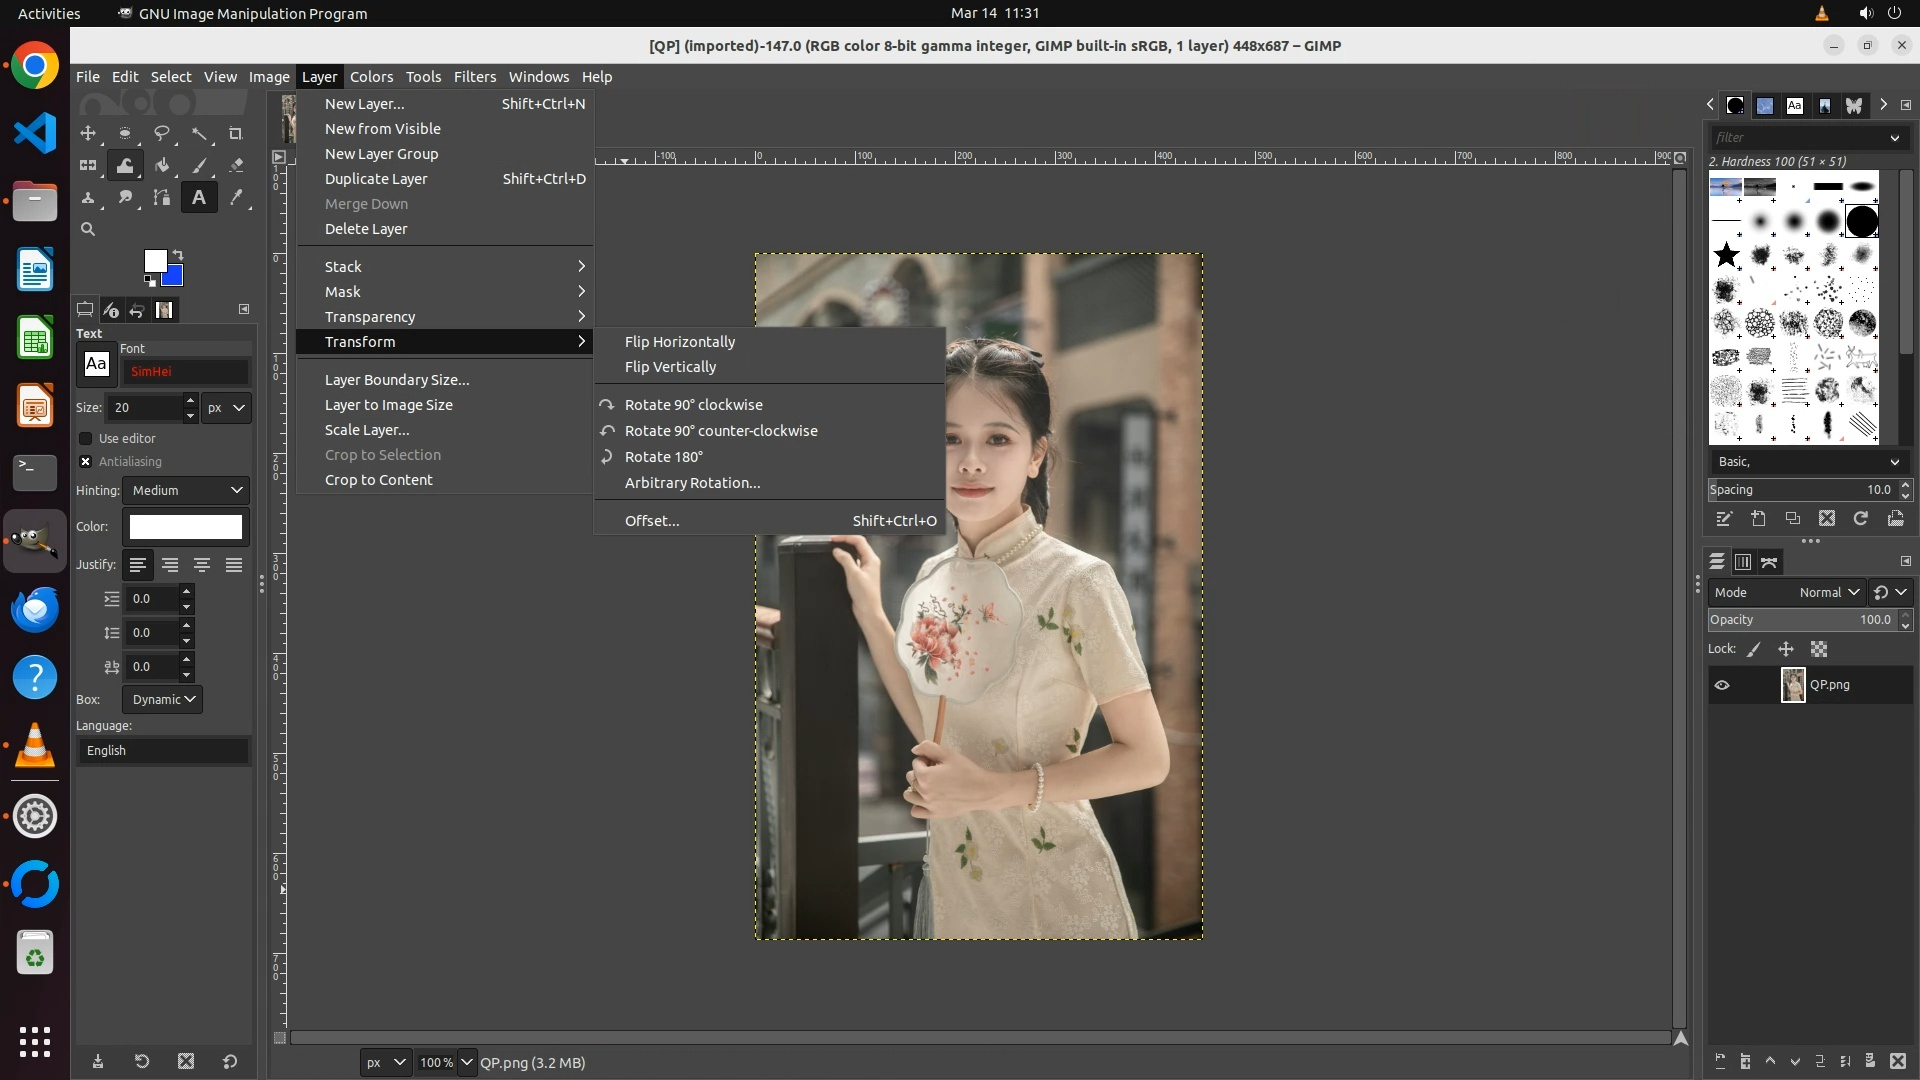
Task: Enable the Use editor checkbox
Action: (x=86, y=439)
